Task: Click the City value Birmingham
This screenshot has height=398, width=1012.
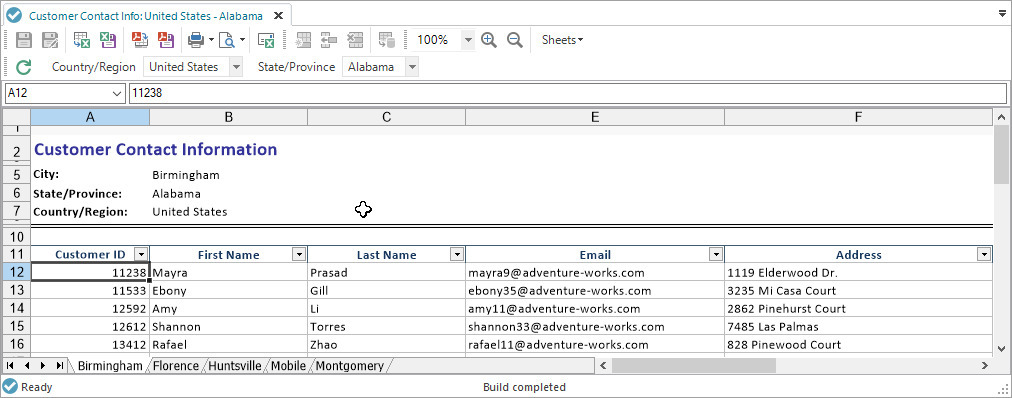Action: tap(186, 175)
